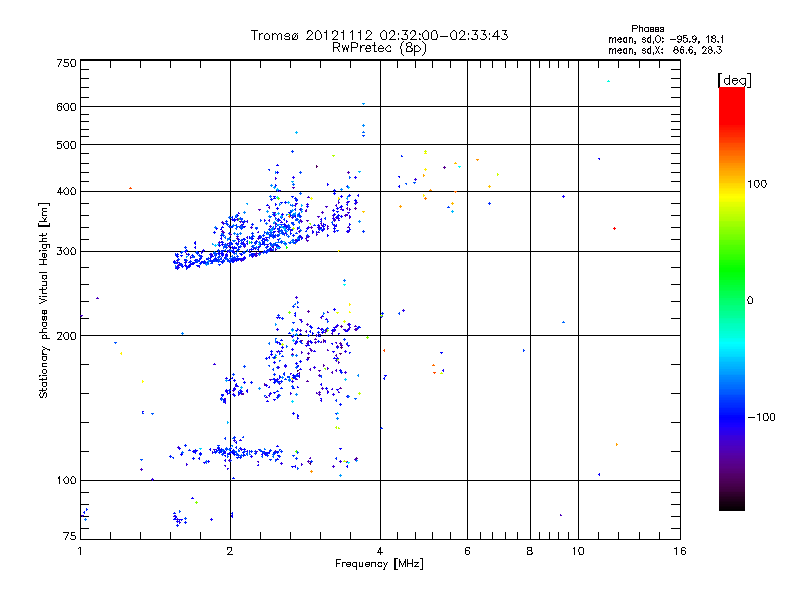Viewport: 800px width, 600px height.
Task: Click the colorbar label "-100"
Action: 762,417
